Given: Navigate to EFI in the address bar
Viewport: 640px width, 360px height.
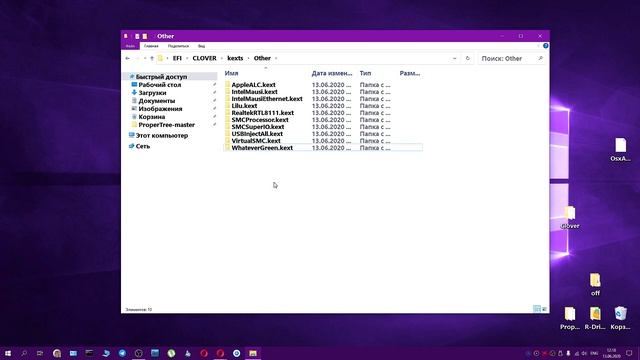Looking at the screenshot, I should click(177, 58).
